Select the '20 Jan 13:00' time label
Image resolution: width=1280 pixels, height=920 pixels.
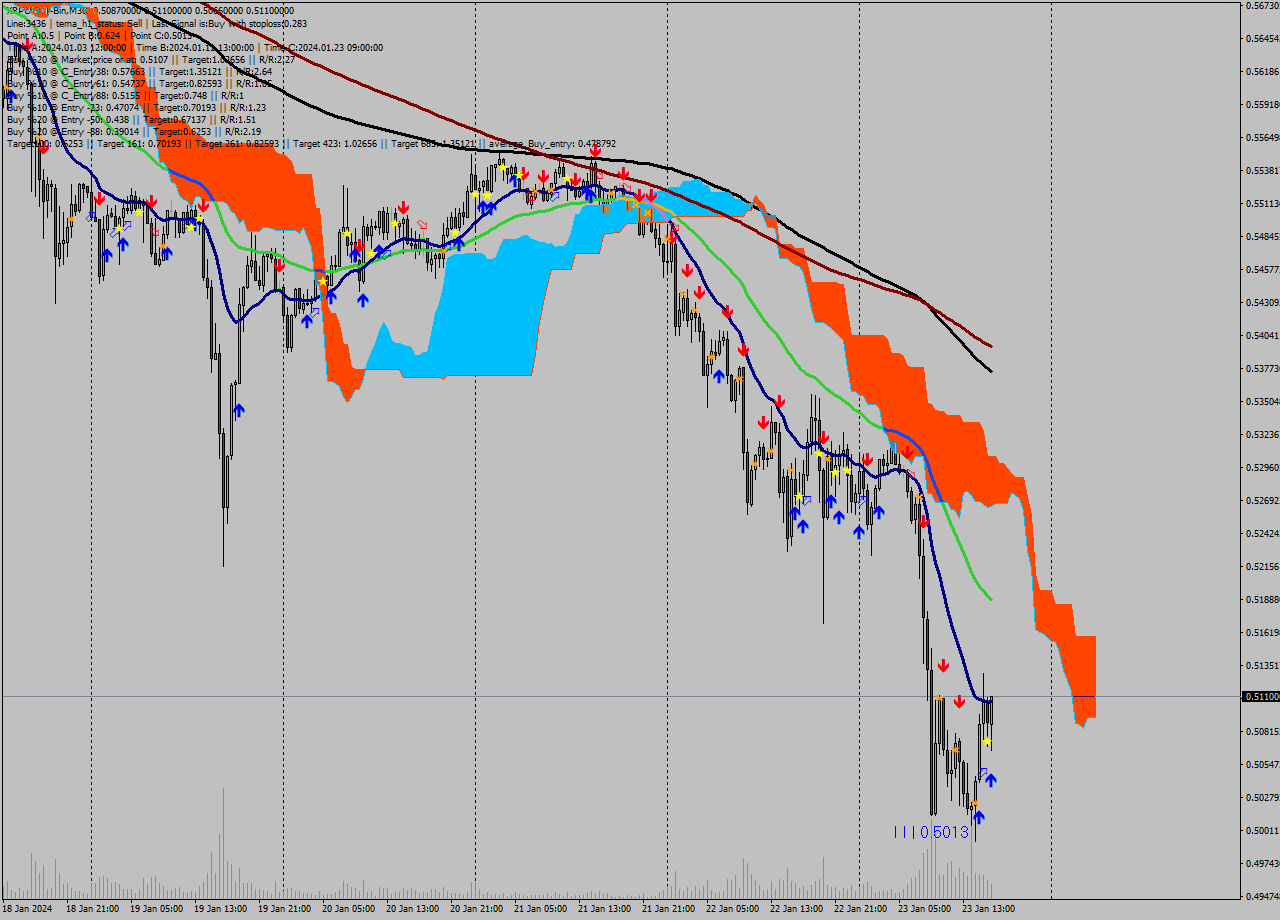tap(412, 908)
